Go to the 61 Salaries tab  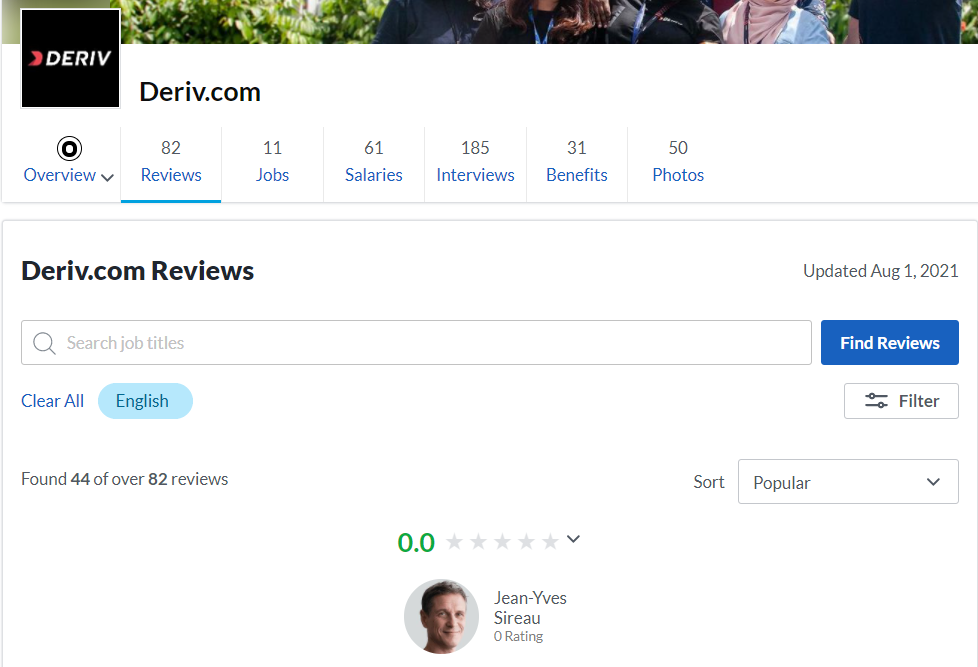coord(374,163)
